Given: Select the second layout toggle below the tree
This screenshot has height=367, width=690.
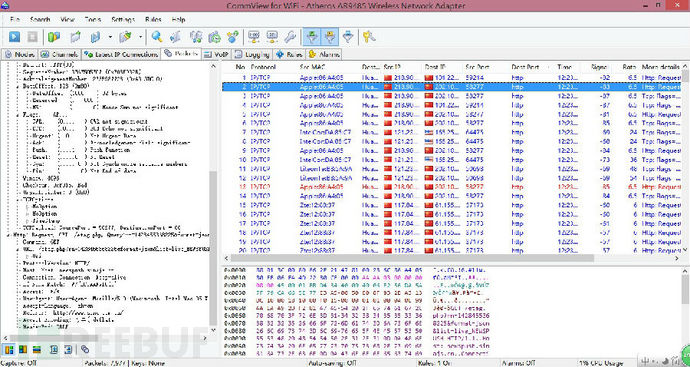Looking at the screenshot, I should 23,349.
